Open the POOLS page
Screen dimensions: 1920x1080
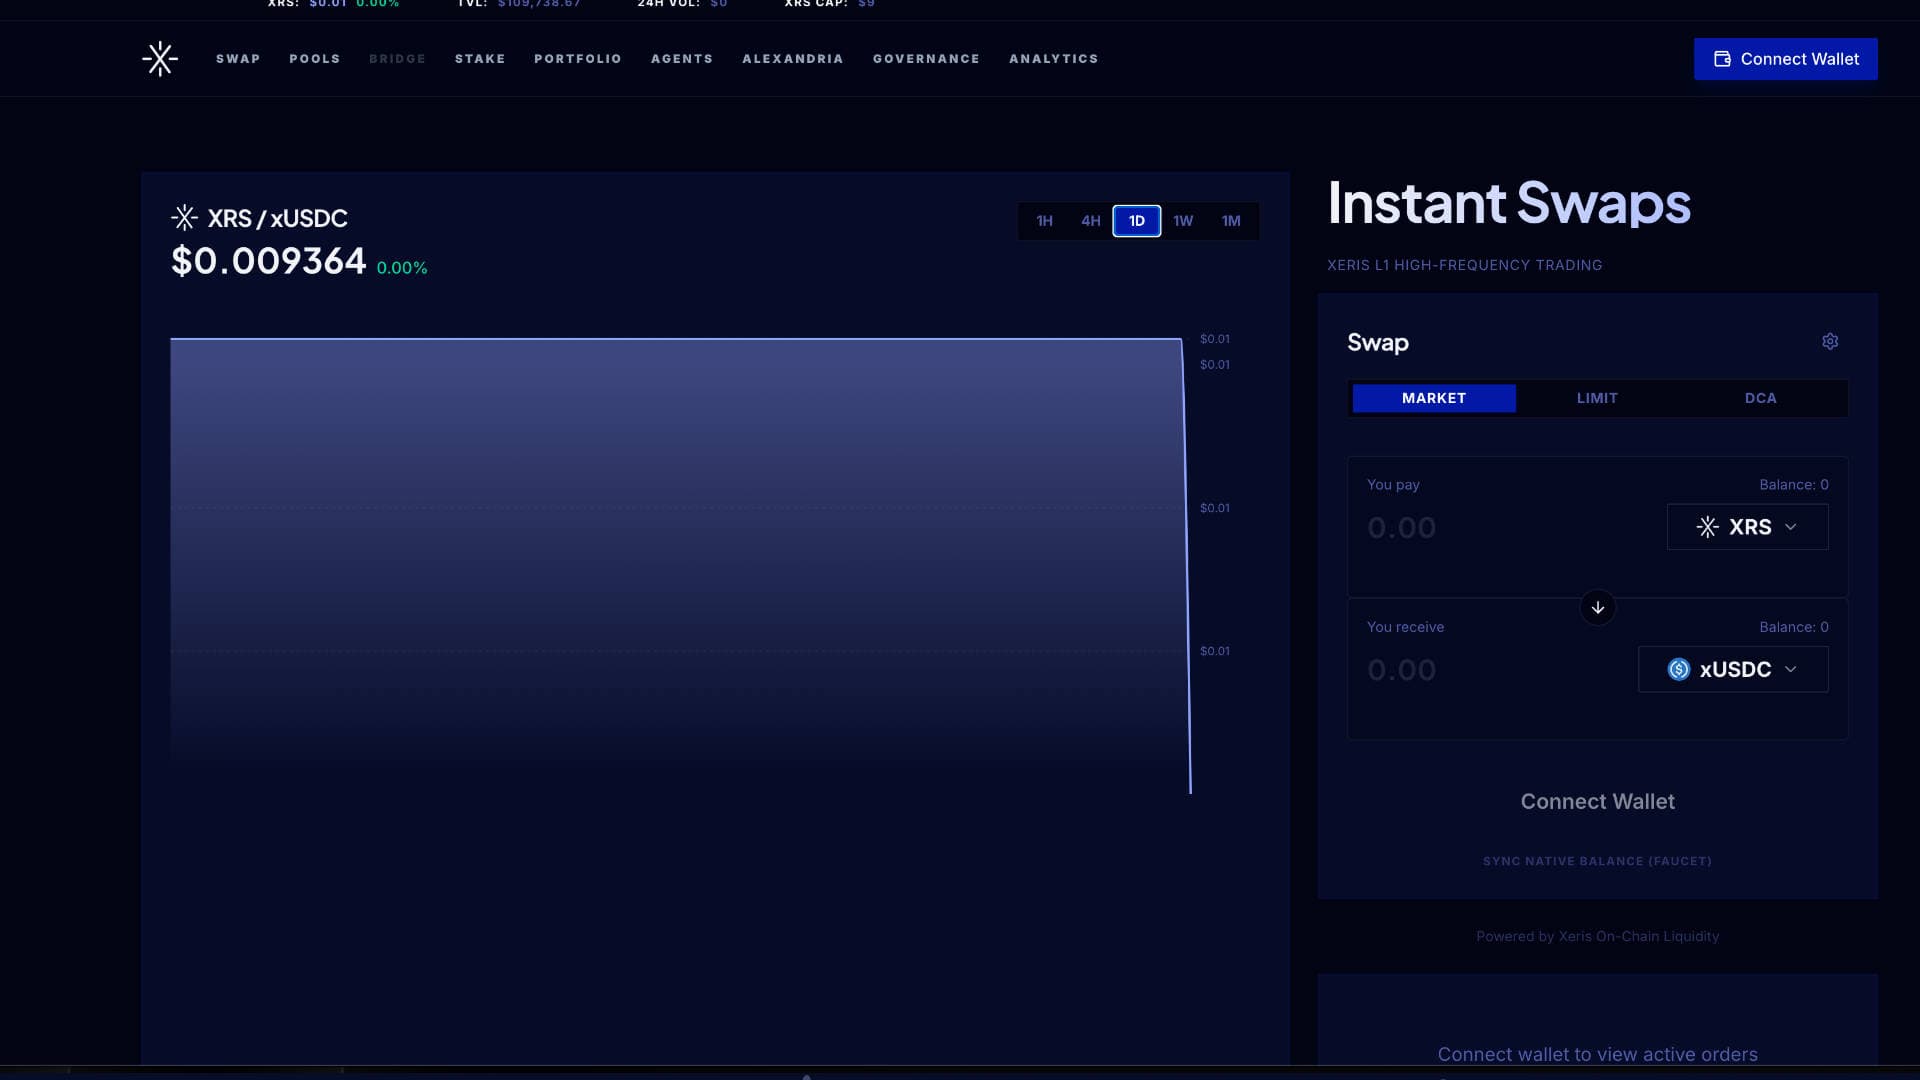tap(315, 59)
